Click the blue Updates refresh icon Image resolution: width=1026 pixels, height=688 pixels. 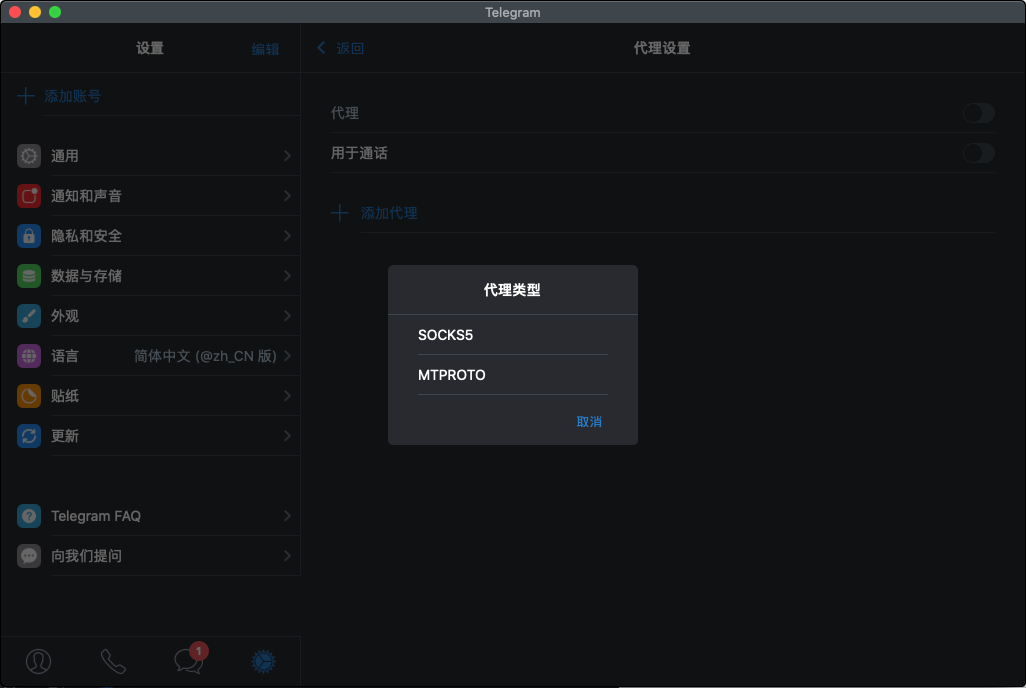click(29, 436)
